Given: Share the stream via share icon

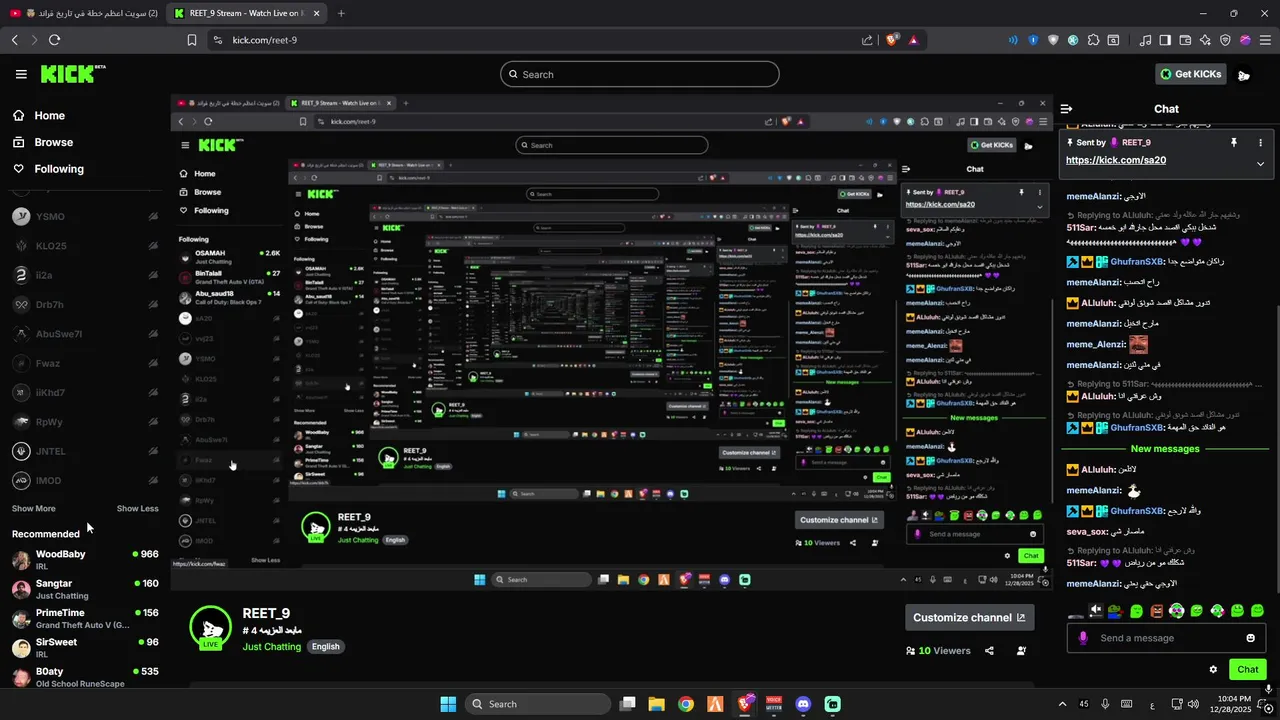Looking at the screenshot, I should (x=989, y=651).
